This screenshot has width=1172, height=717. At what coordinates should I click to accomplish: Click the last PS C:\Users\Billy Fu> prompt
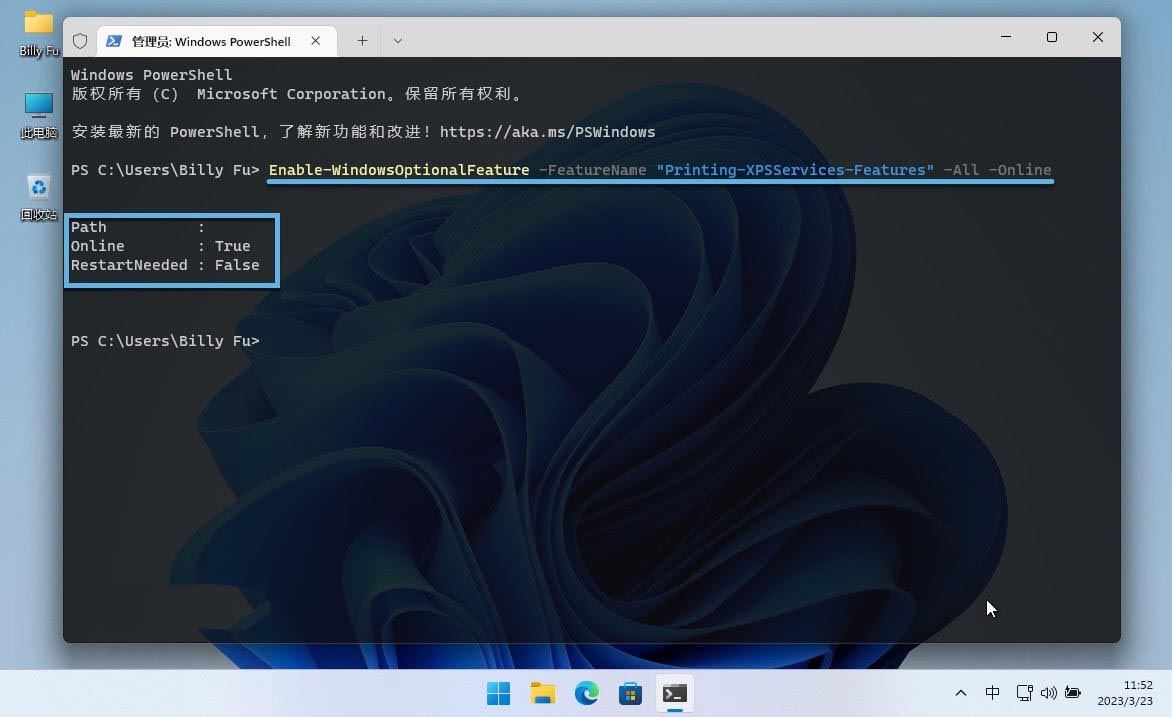tap(165, 341)
